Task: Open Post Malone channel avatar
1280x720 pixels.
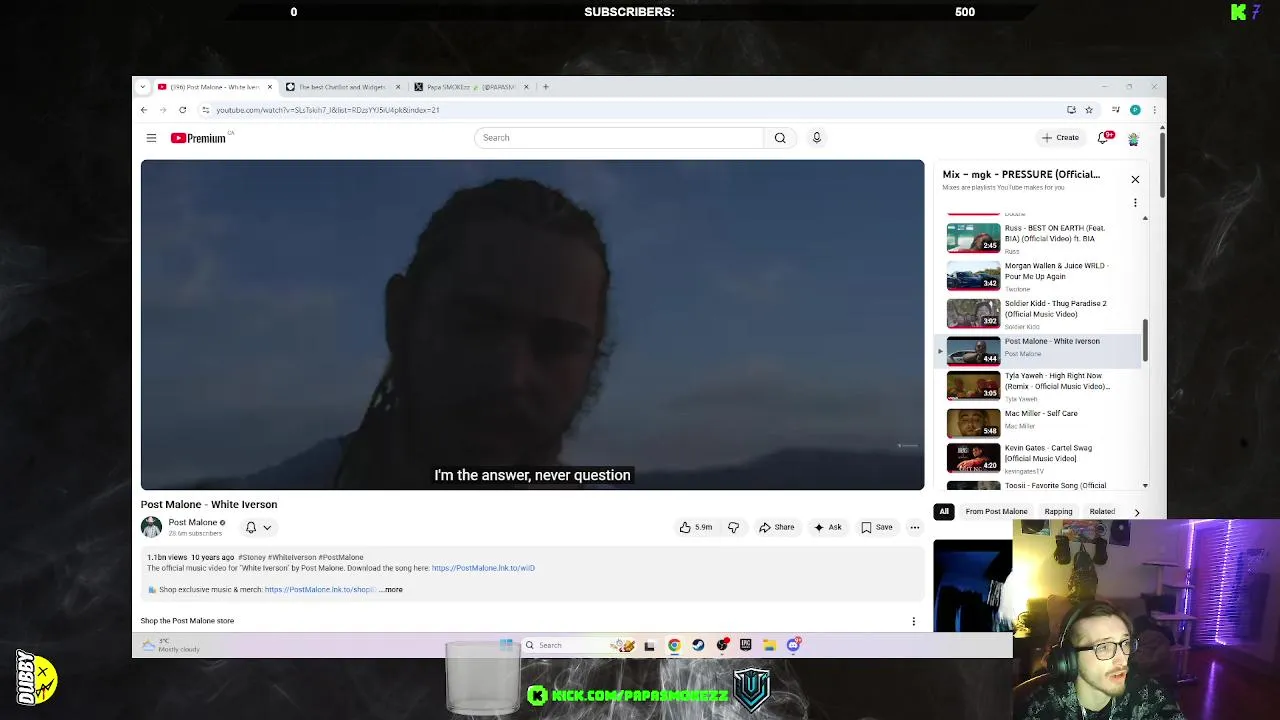Action: [151, 527]
